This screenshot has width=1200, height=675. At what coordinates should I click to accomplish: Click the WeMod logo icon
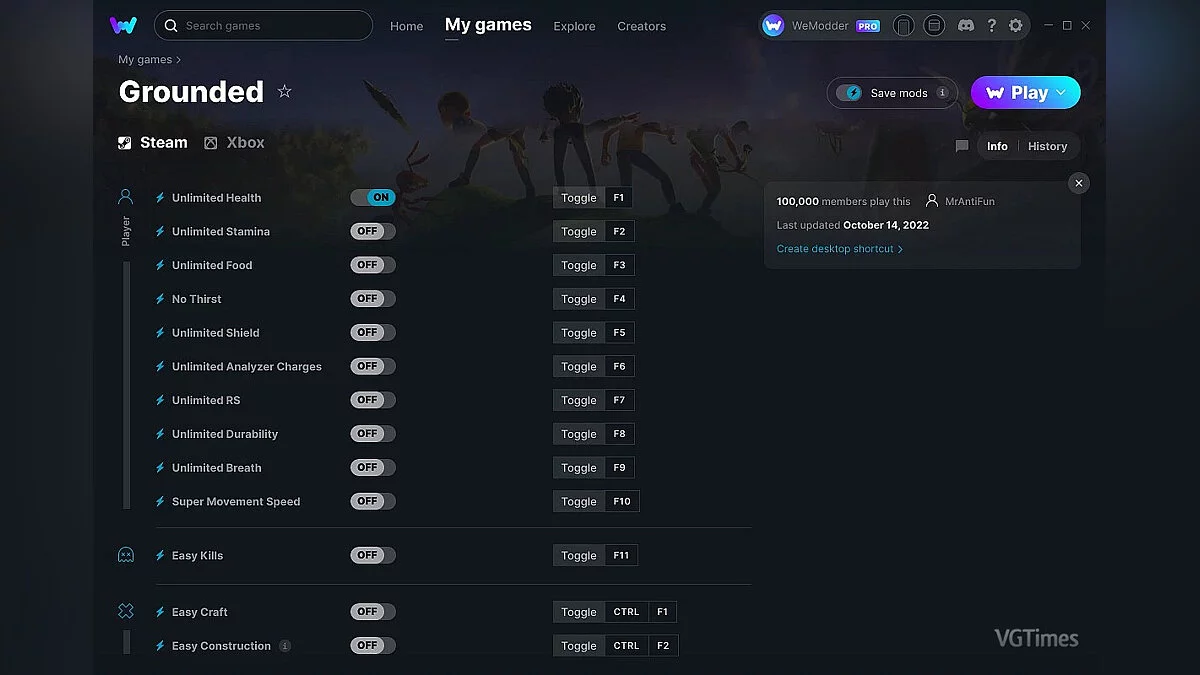point(124,25)
